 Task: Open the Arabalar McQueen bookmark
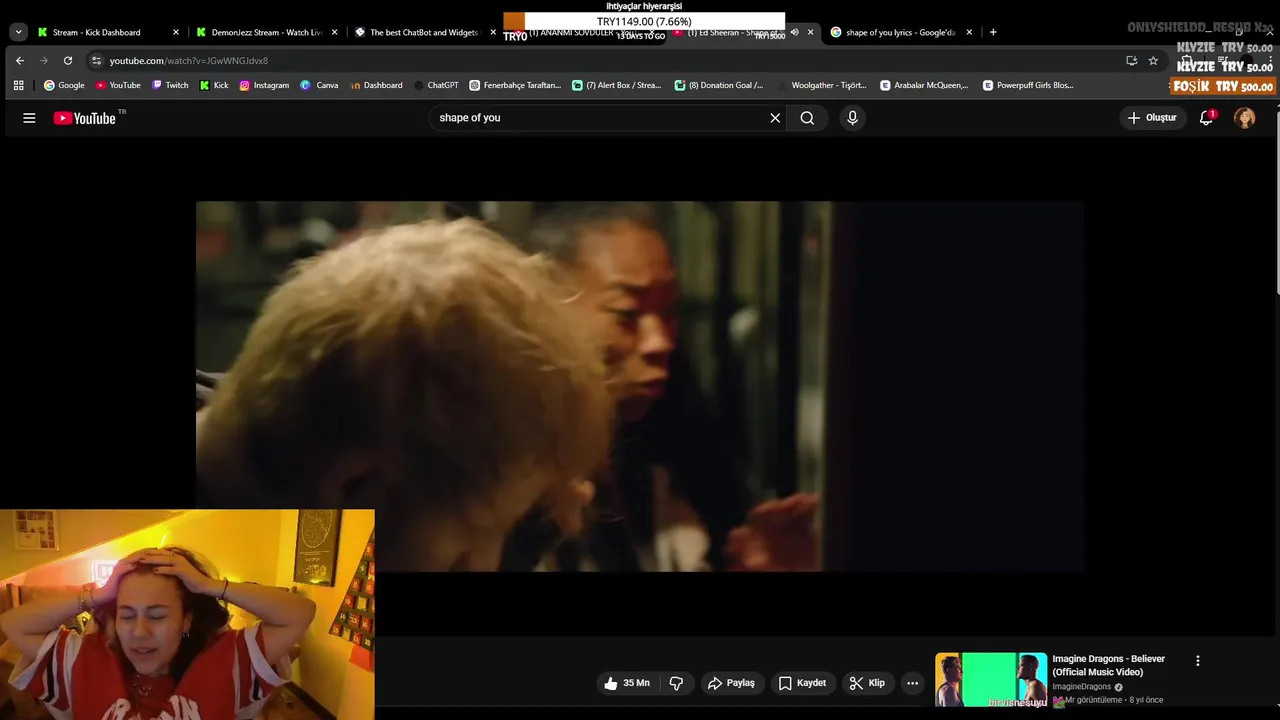(x=924, y=85)
